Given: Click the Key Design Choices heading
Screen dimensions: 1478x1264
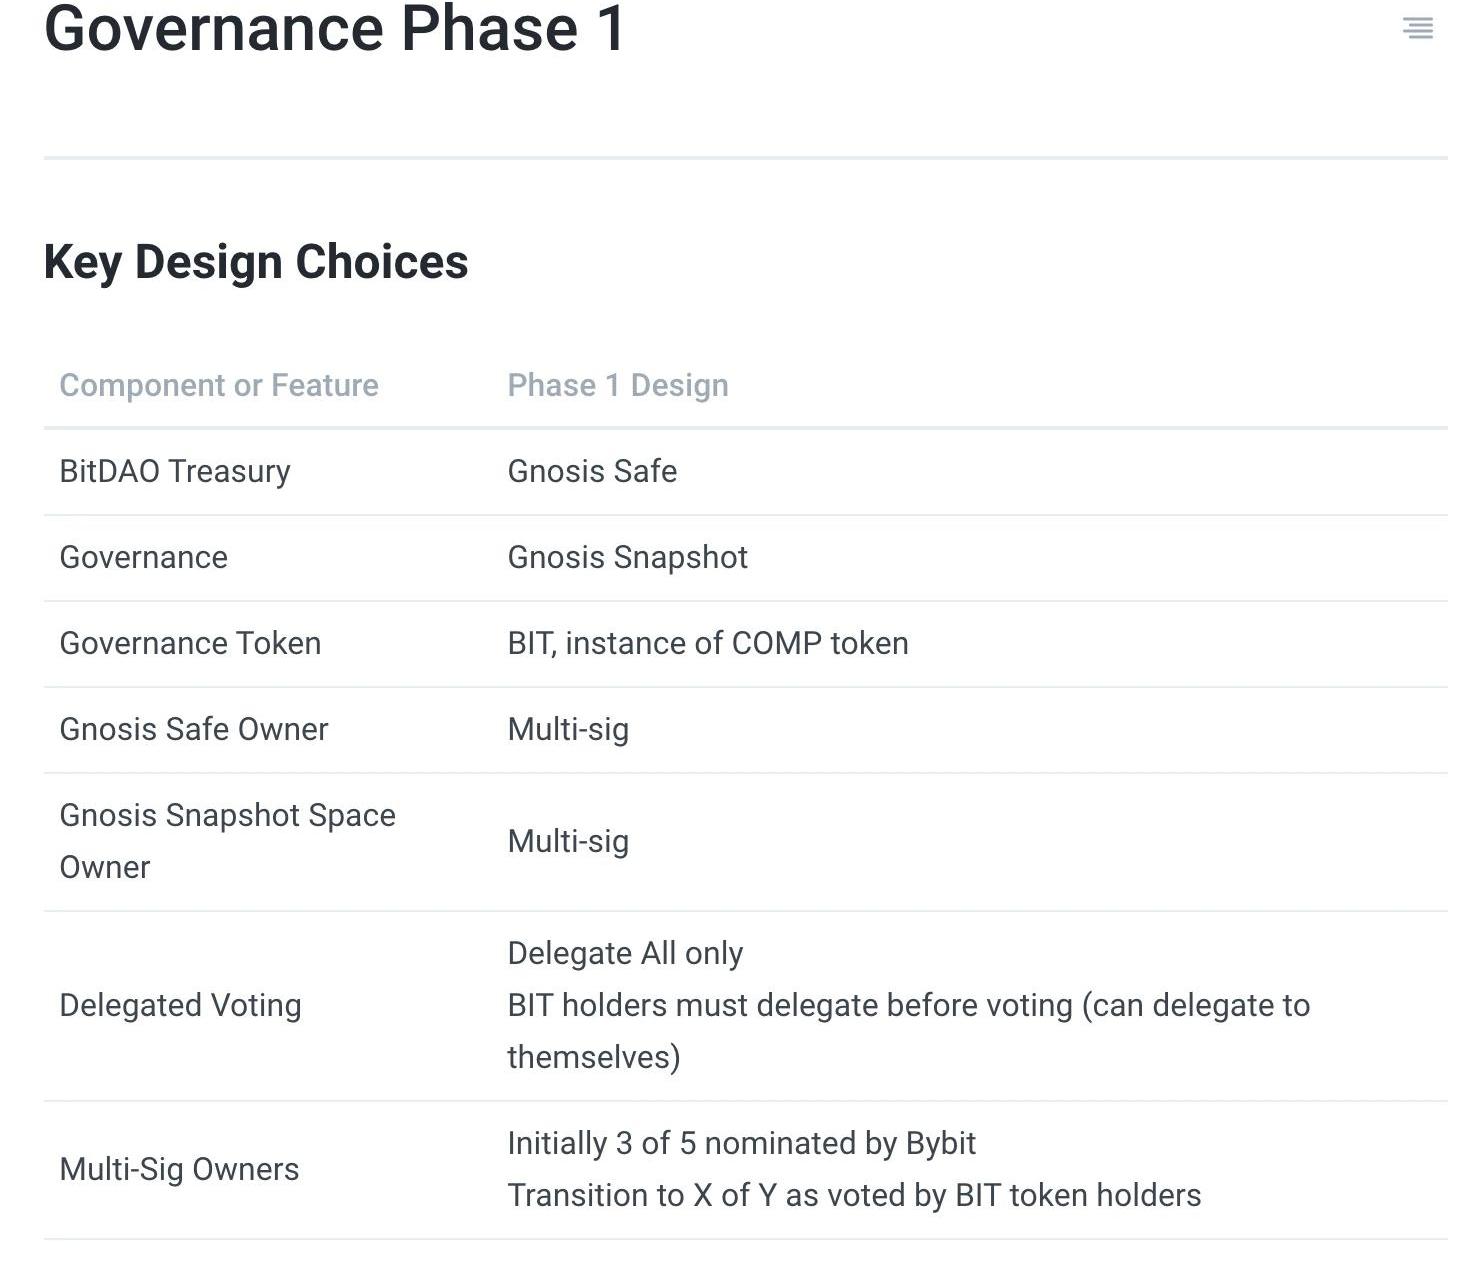Looking at the screenshot, I should (x=256, y=262).
